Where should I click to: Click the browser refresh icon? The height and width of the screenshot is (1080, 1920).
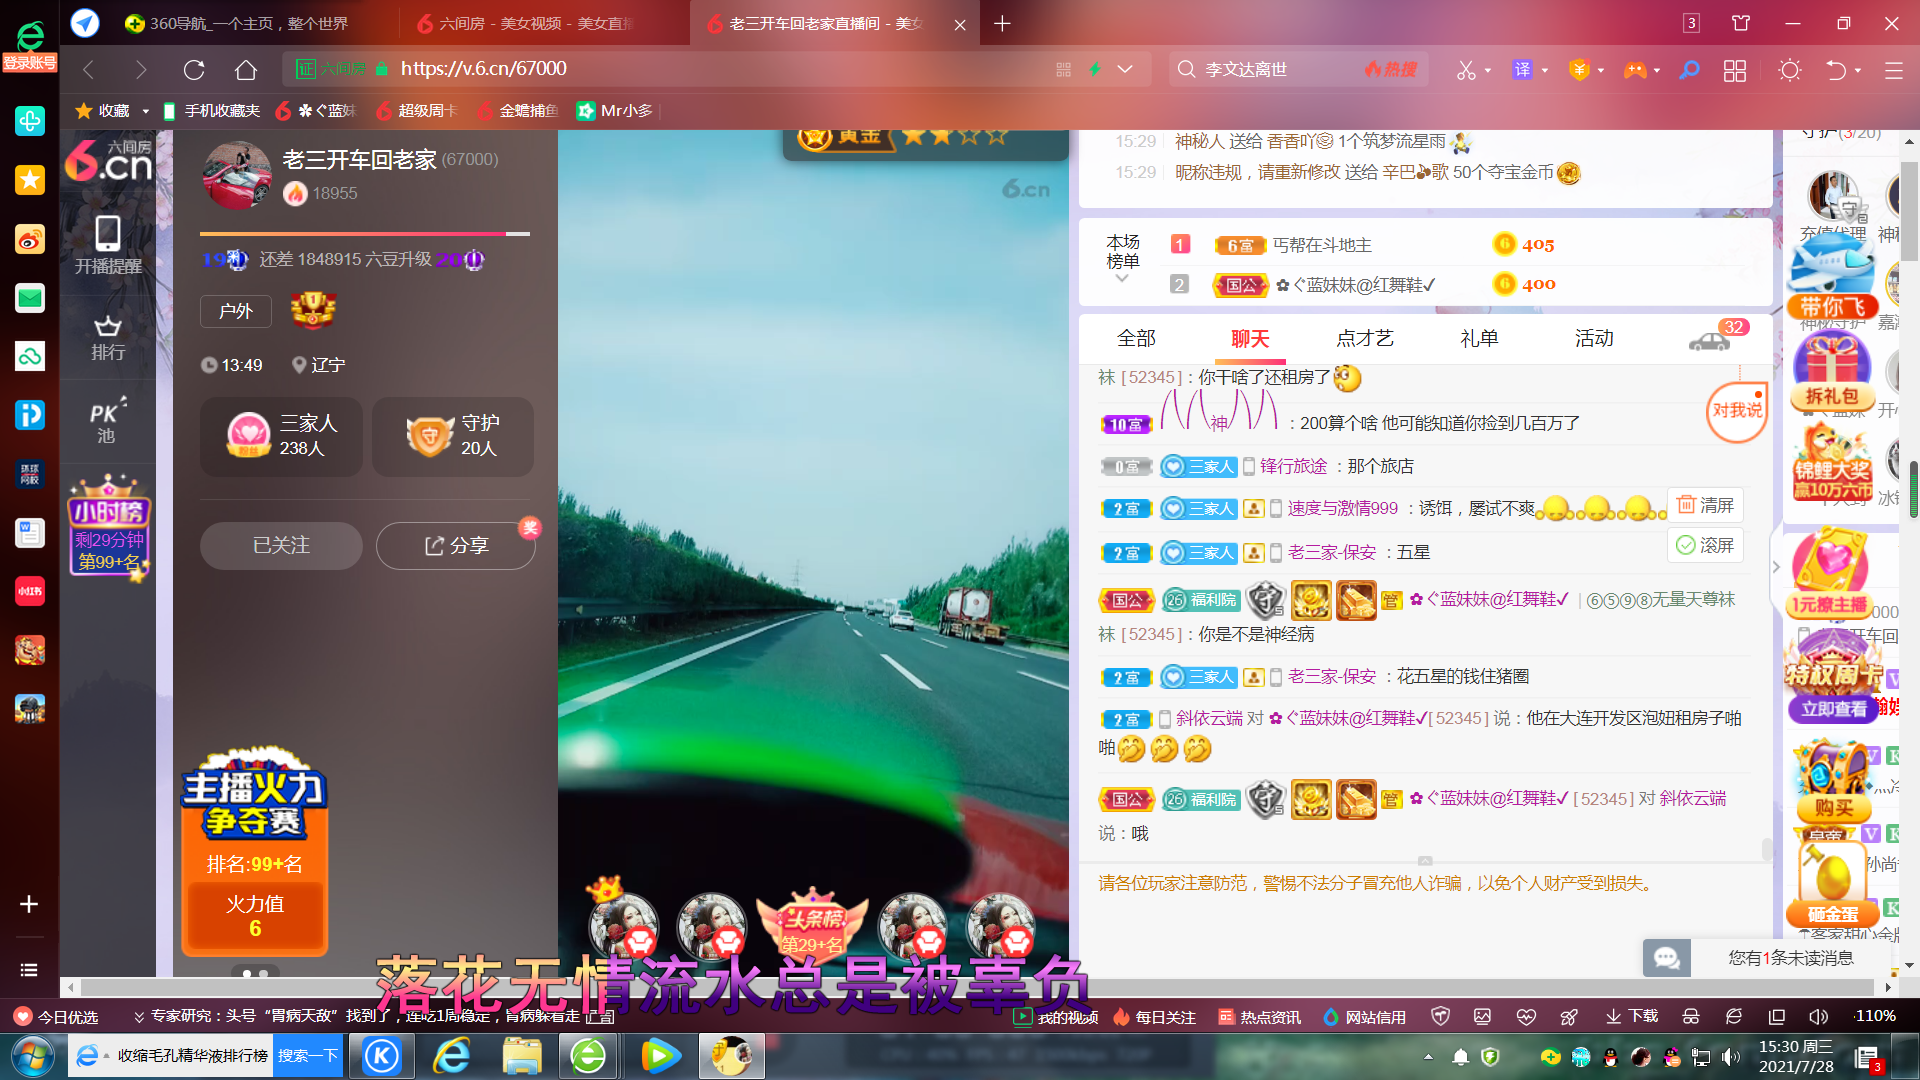[x=194, y=70]
